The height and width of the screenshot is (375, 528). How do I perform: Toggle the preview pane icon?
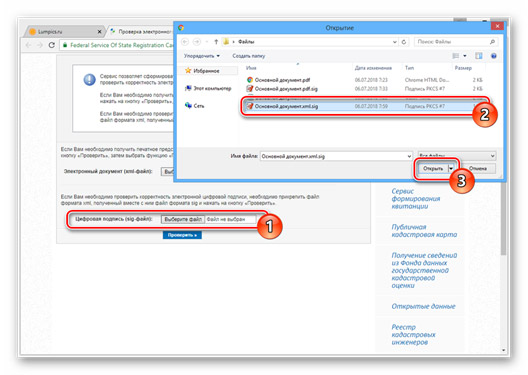point(478,56)
